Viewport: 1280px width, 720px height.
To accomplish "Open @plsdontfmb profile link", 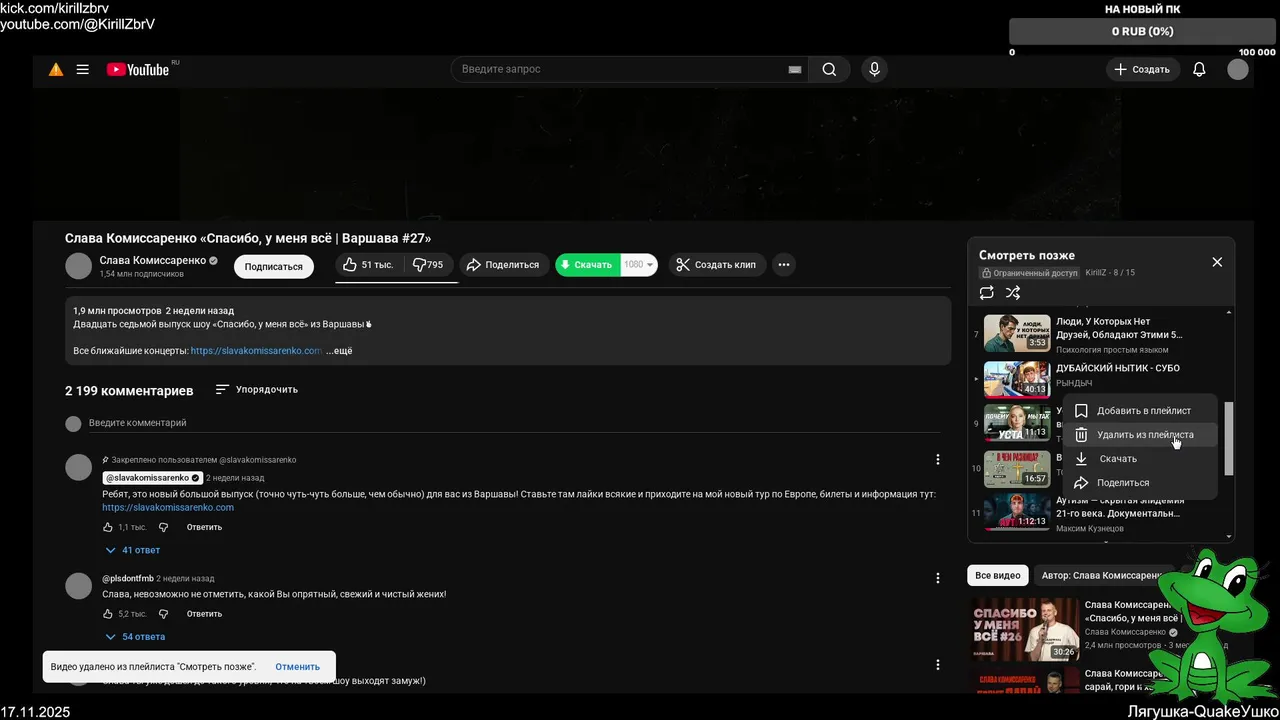I will coord(128,579).
